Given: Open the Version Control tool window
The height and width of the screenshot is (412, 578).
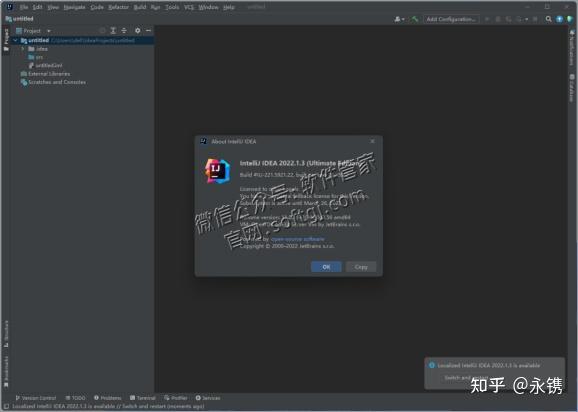Looking at the screenshot, I should [36, 398].
